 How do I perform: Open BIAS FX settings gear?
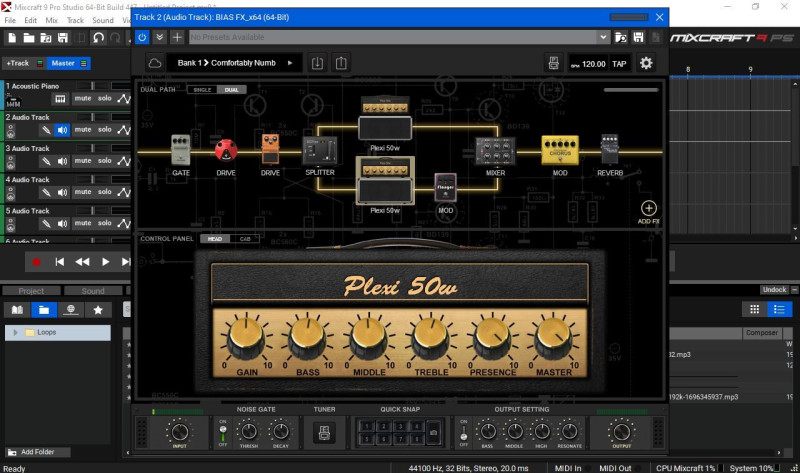point(646,63)
